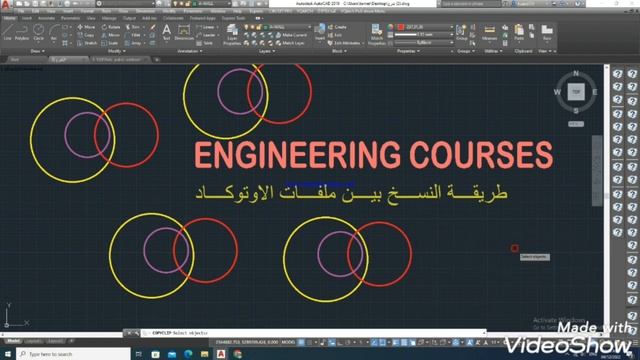Viewport: 640px width, 360px height.
Task: Click AutoCAD icon in taskbar
Action: click(x=221, y=354)
